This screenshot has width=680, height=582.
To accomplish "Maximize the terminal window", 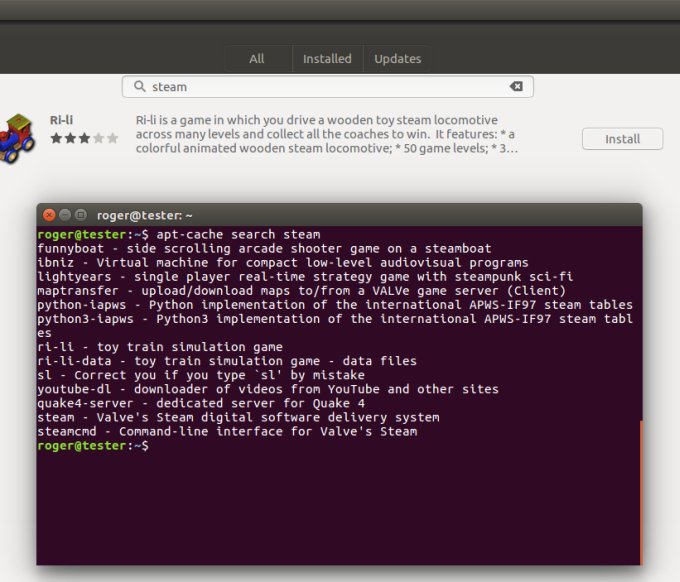I will 81,215.
